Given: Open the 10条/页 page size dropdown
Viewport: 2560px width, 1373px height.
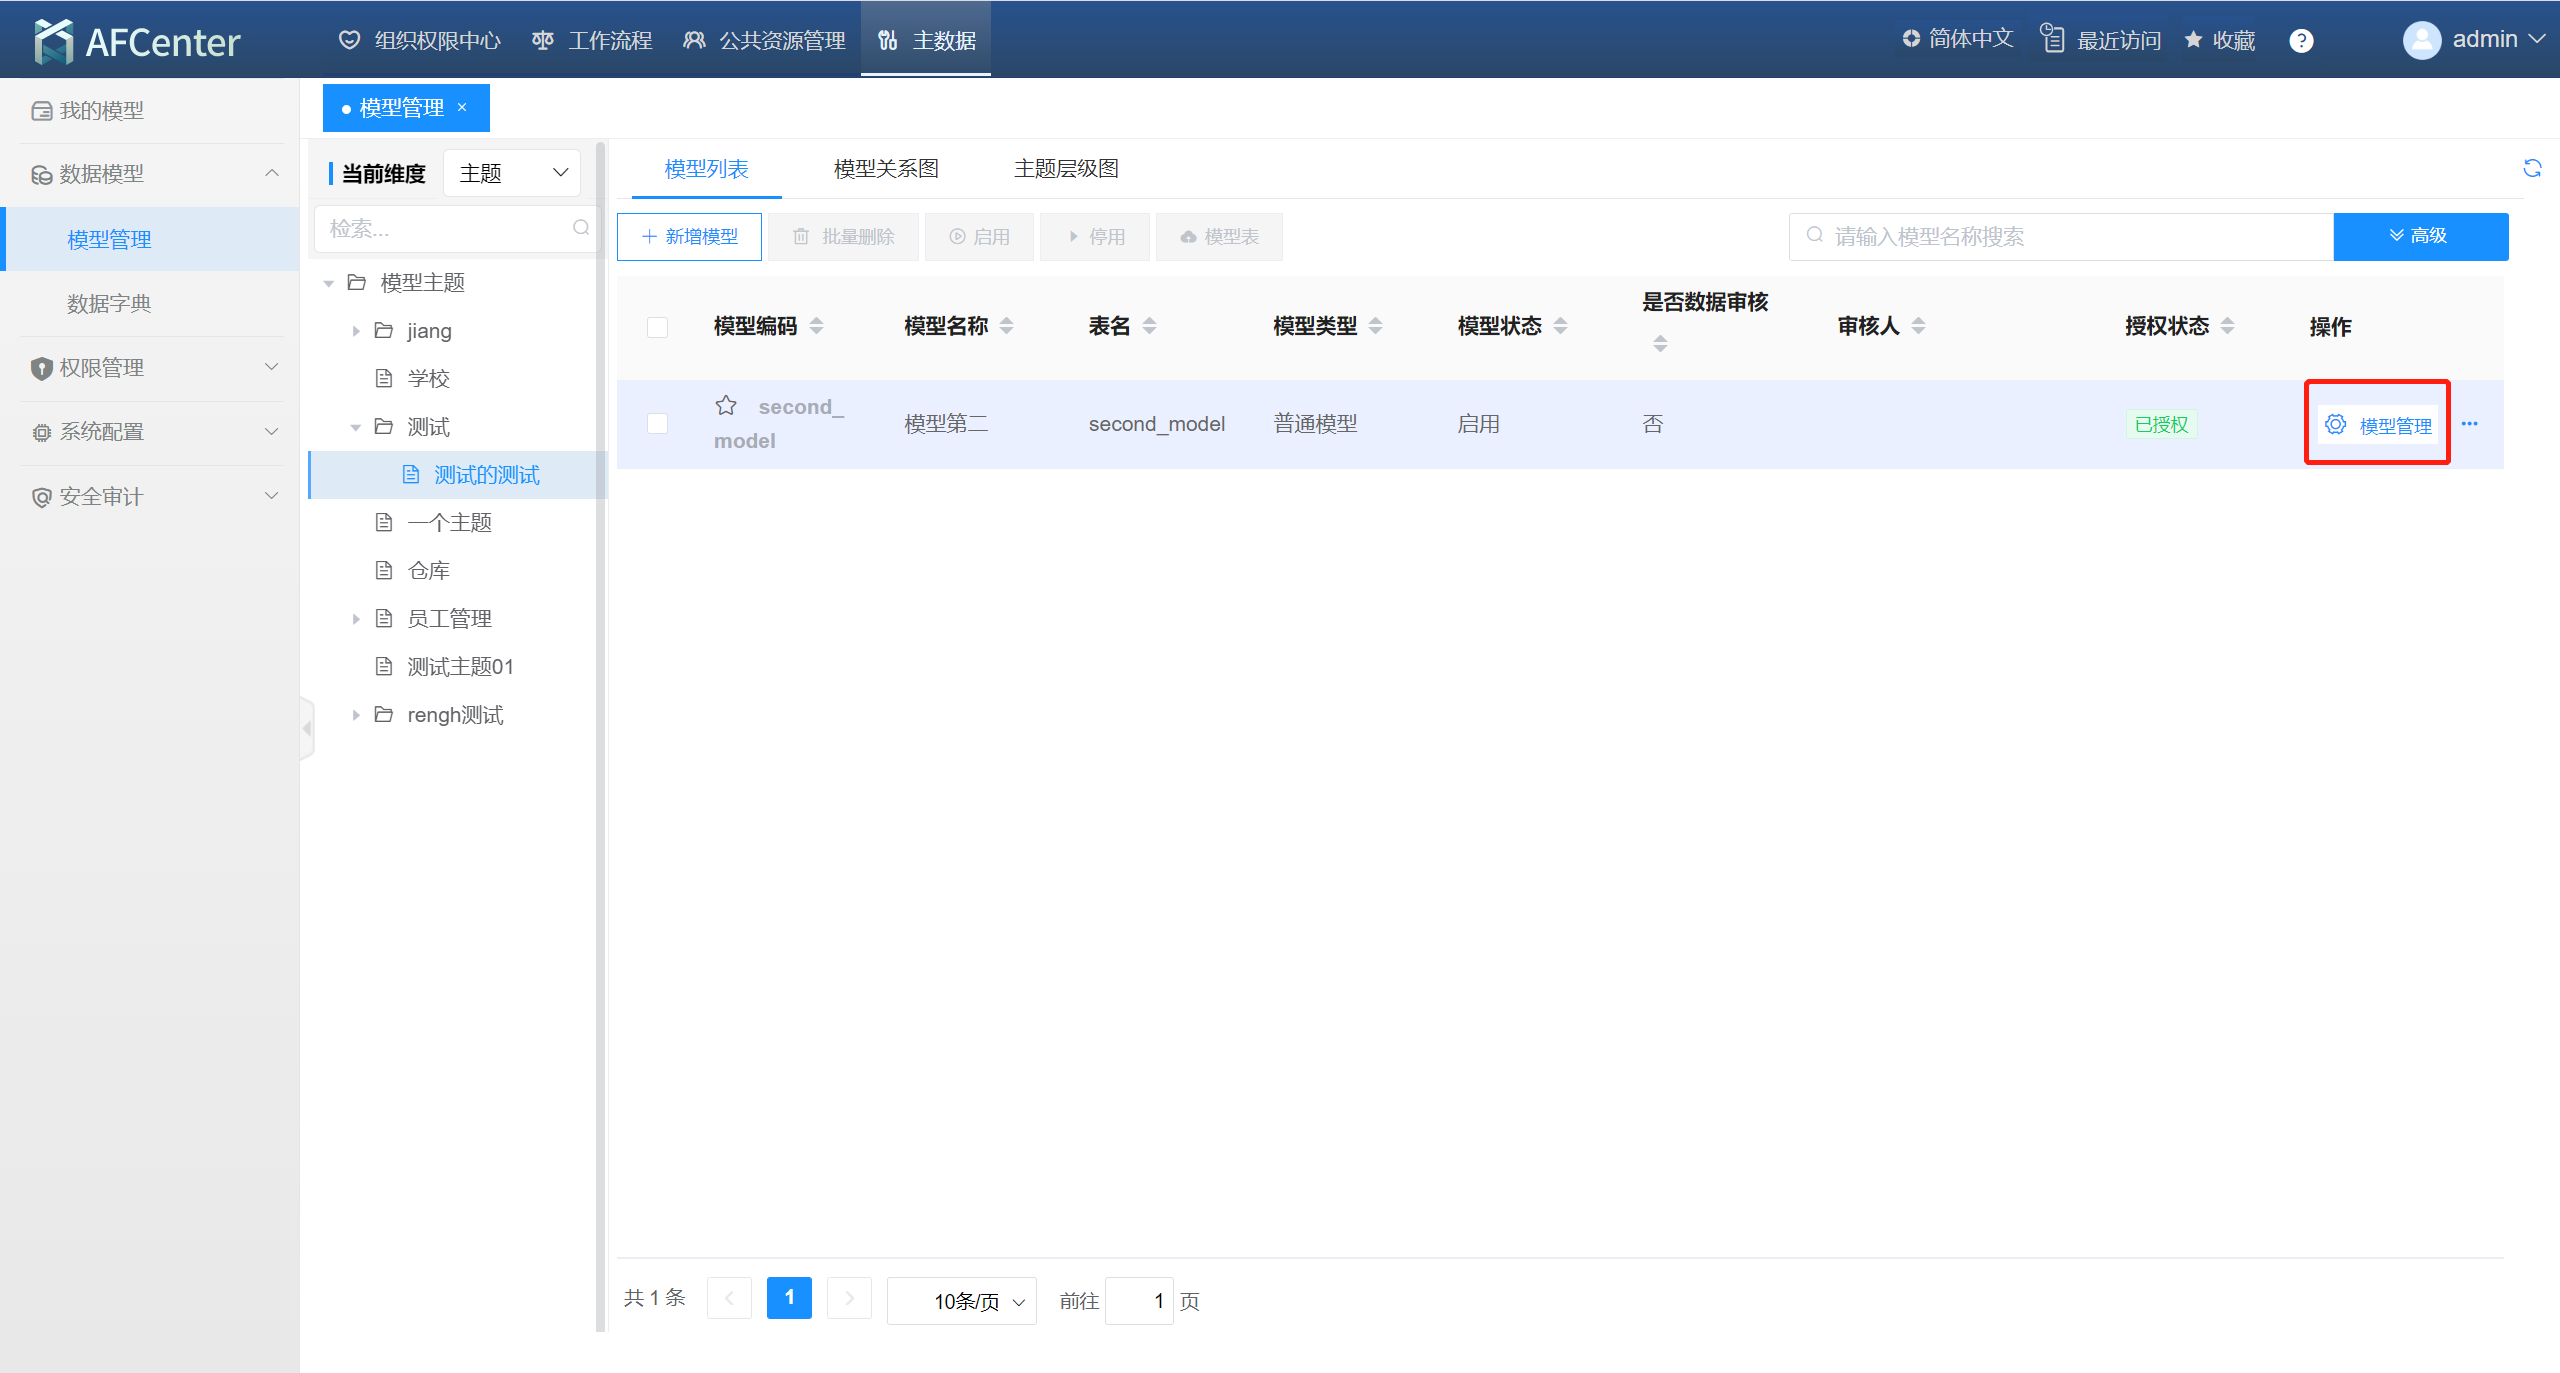Looking at the screenshot, I should click(962, 1301).
